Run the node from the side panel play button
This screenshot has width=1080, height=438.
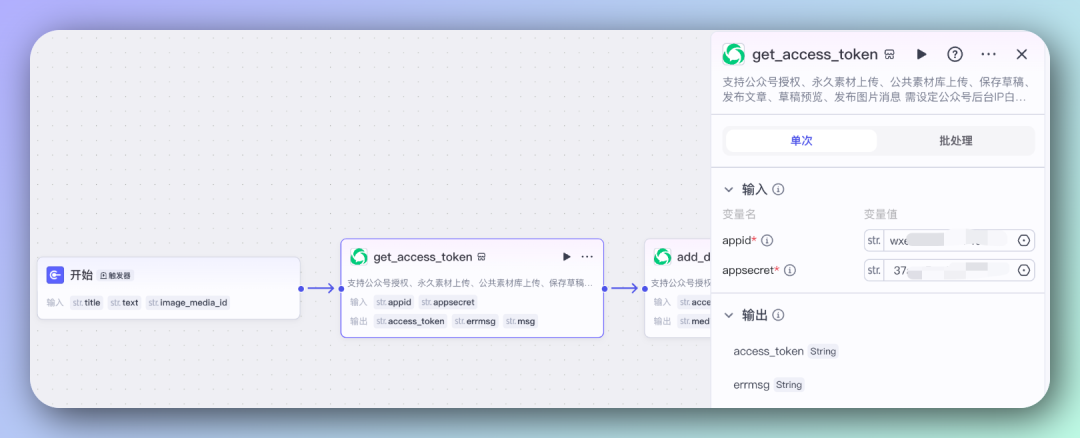pos(922,54)
